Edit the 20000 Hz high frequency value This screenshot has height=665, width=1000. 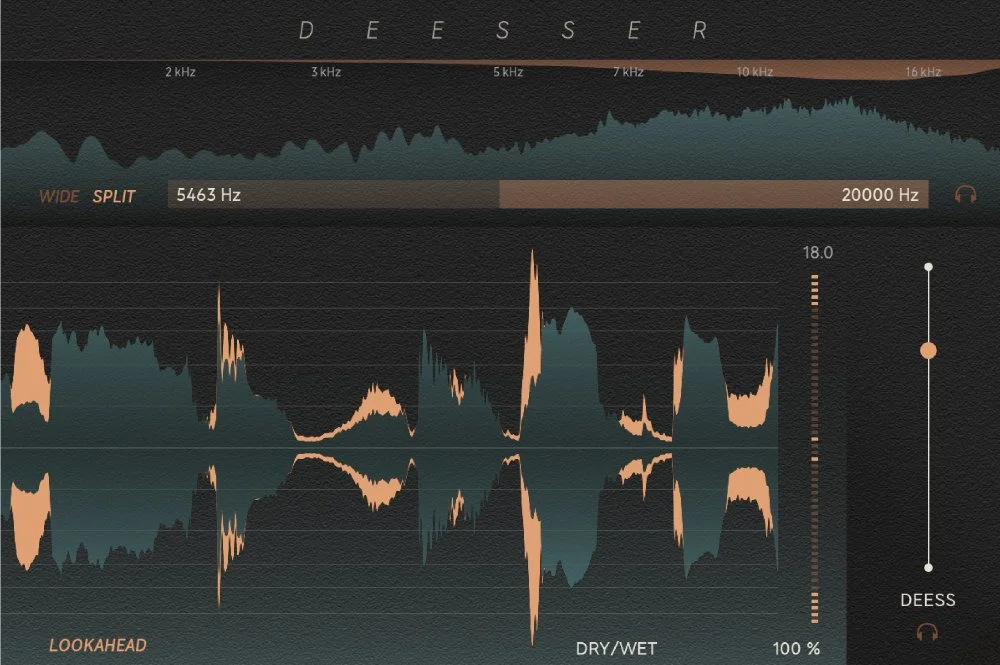coord(881,195)
